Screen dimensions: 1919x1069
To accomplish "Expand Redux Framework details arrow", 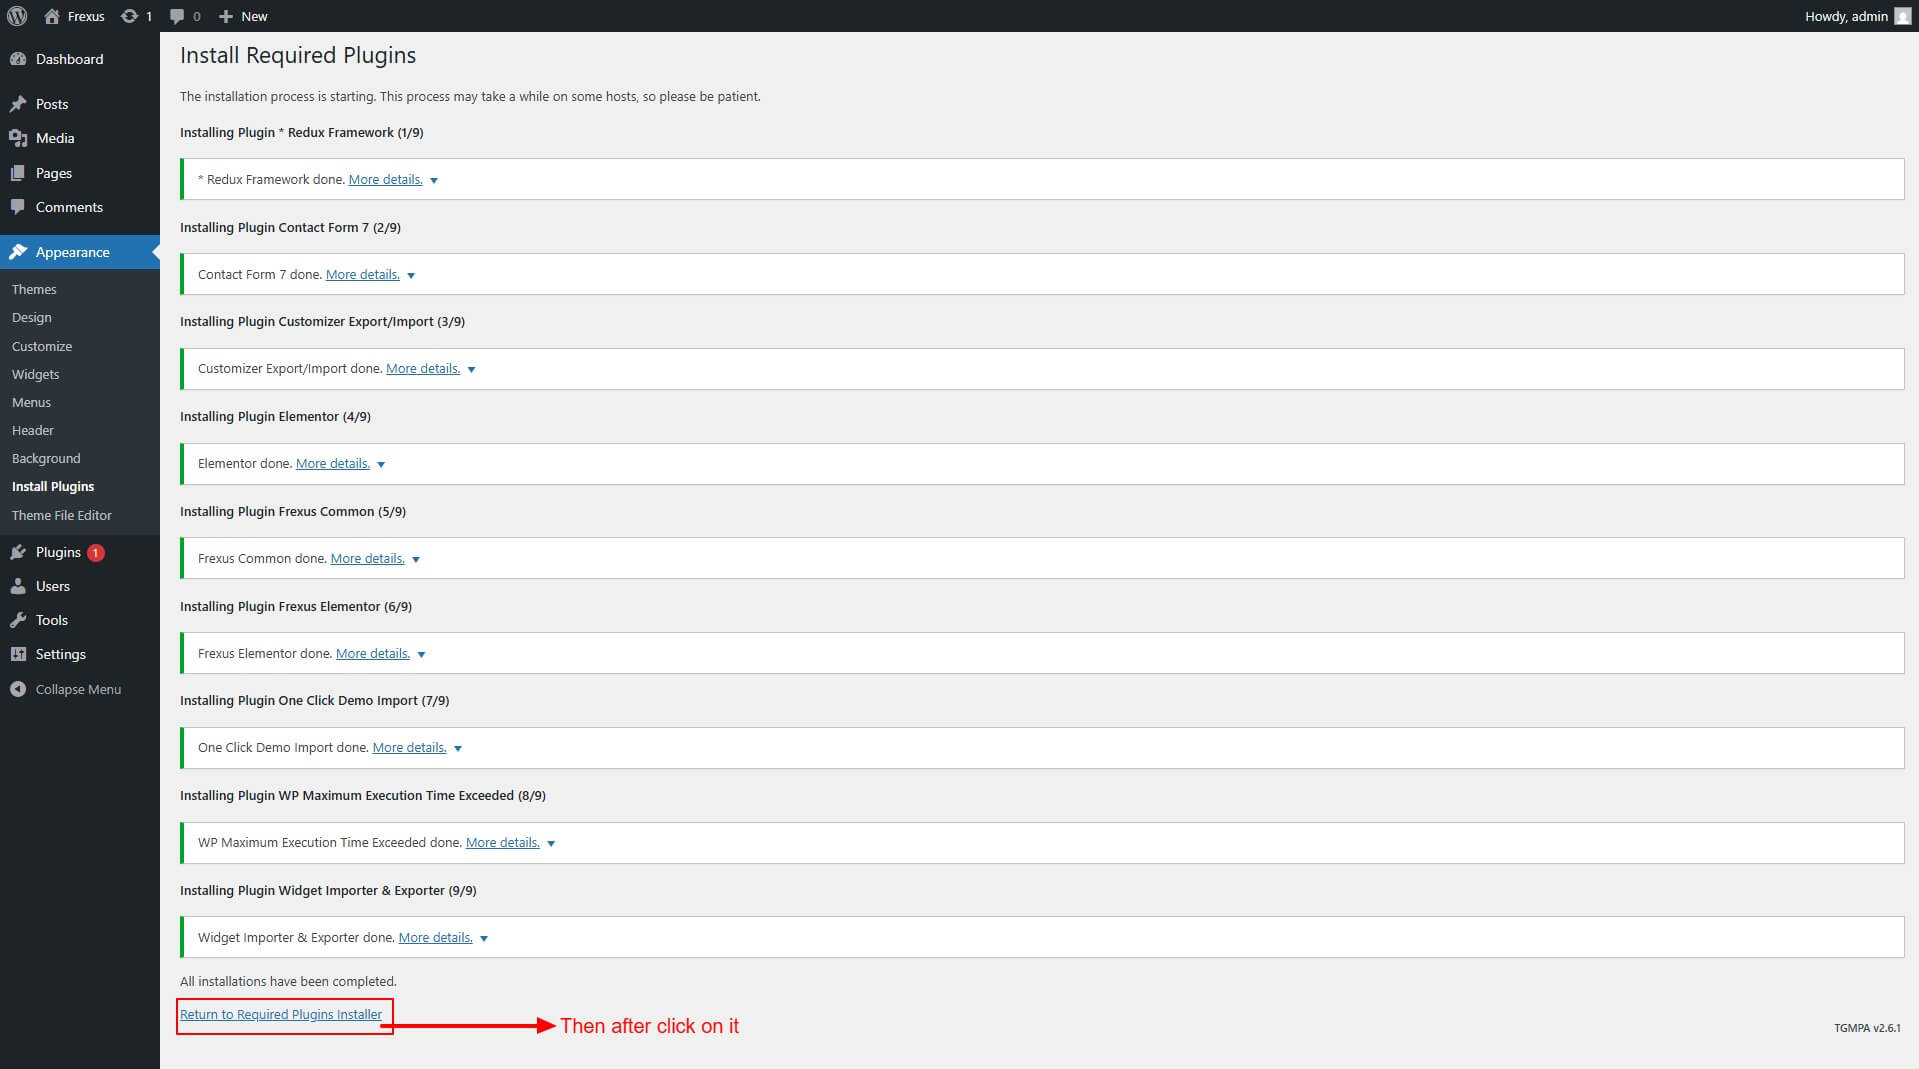I will 434,181.
